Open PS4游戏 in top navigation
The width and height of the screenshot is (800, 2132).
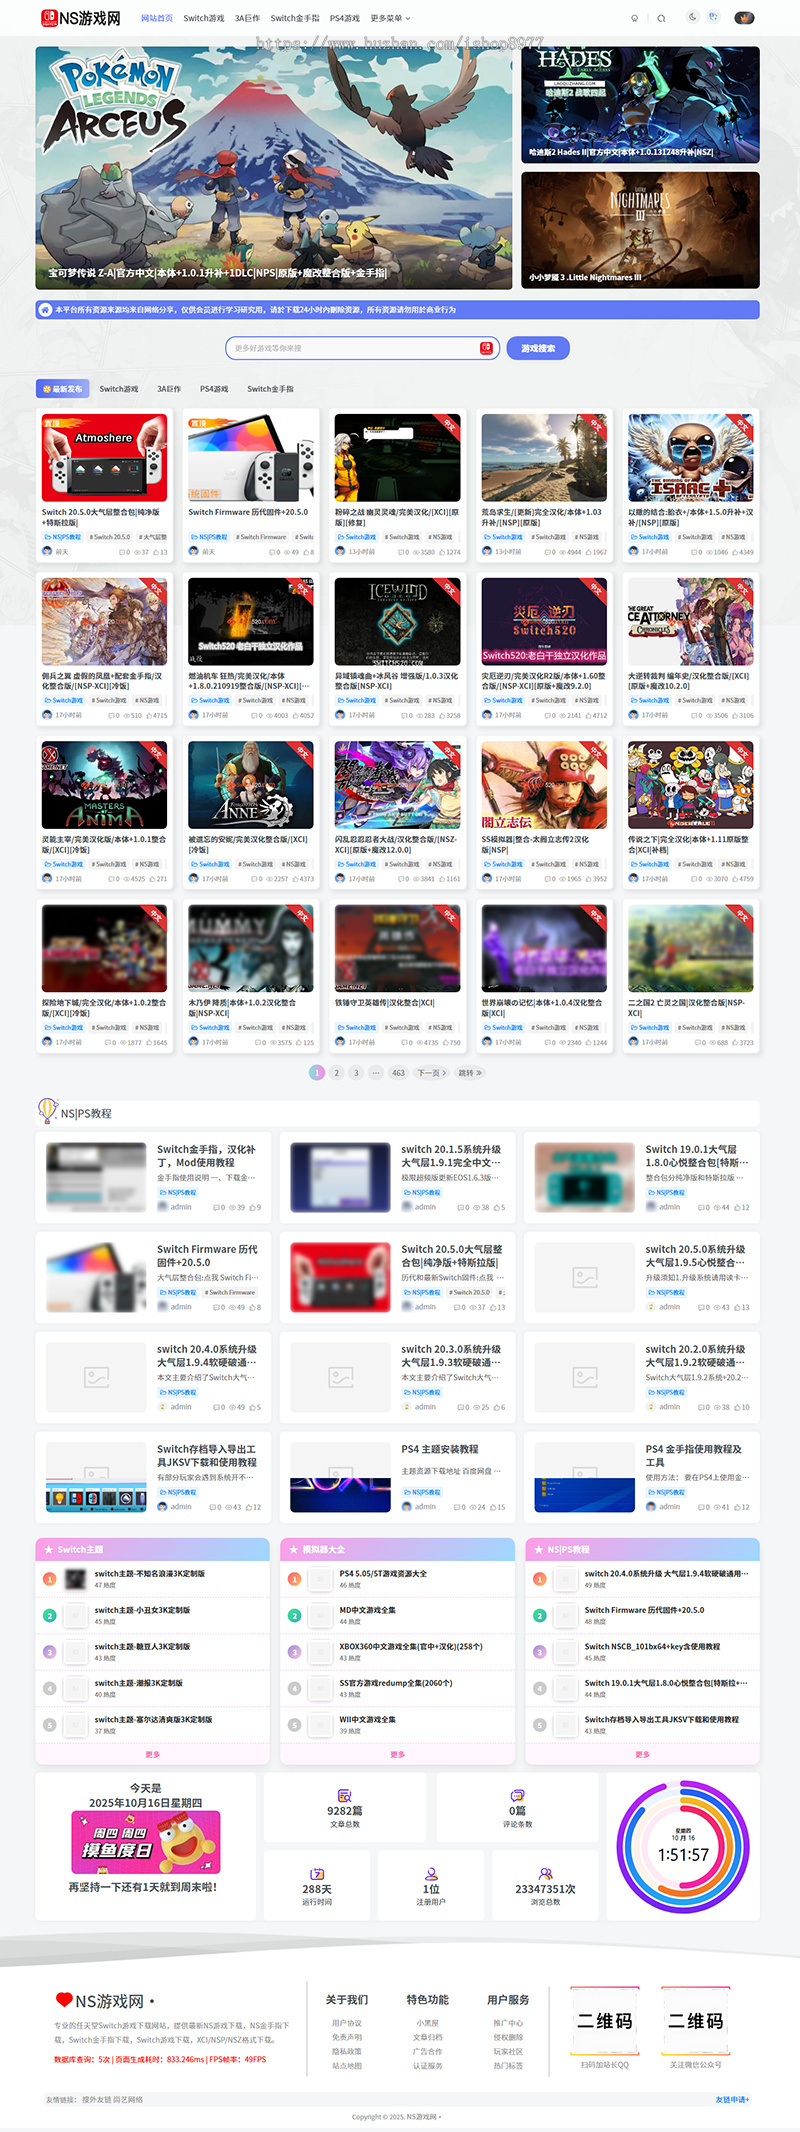pos(345,18)
